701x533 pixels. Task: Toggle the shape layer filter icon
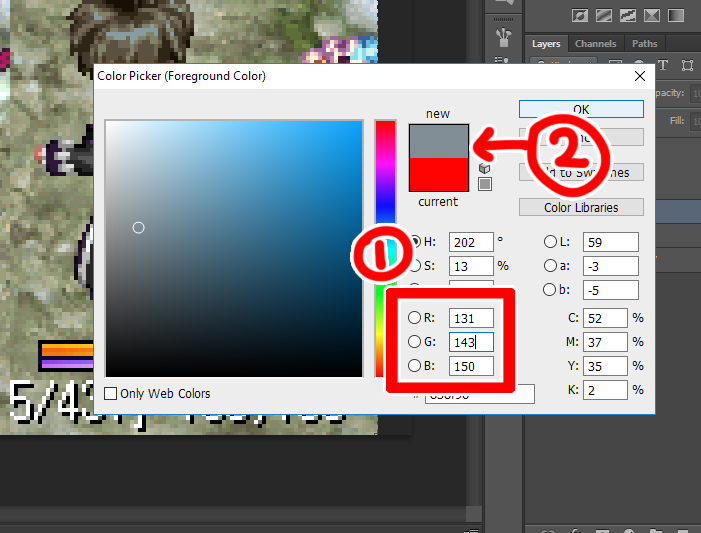688,66
